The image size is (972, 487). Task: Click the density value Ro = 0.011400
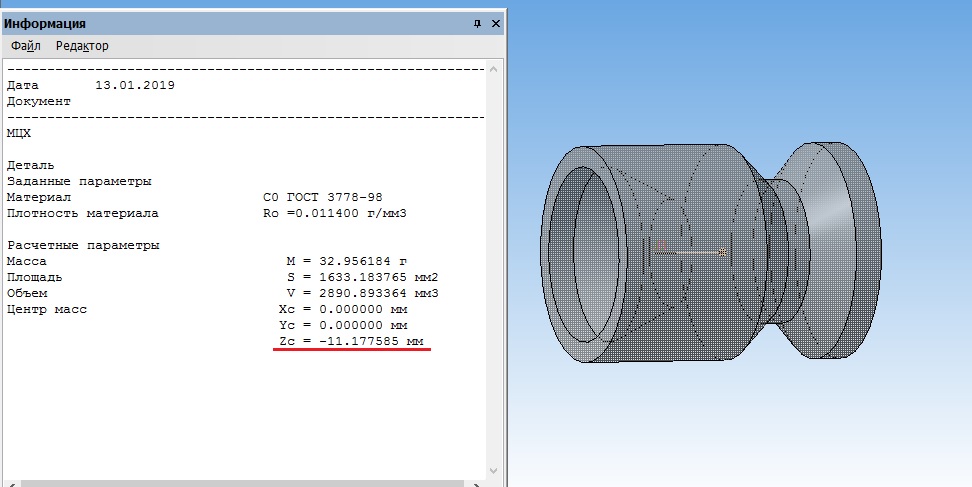335,213
